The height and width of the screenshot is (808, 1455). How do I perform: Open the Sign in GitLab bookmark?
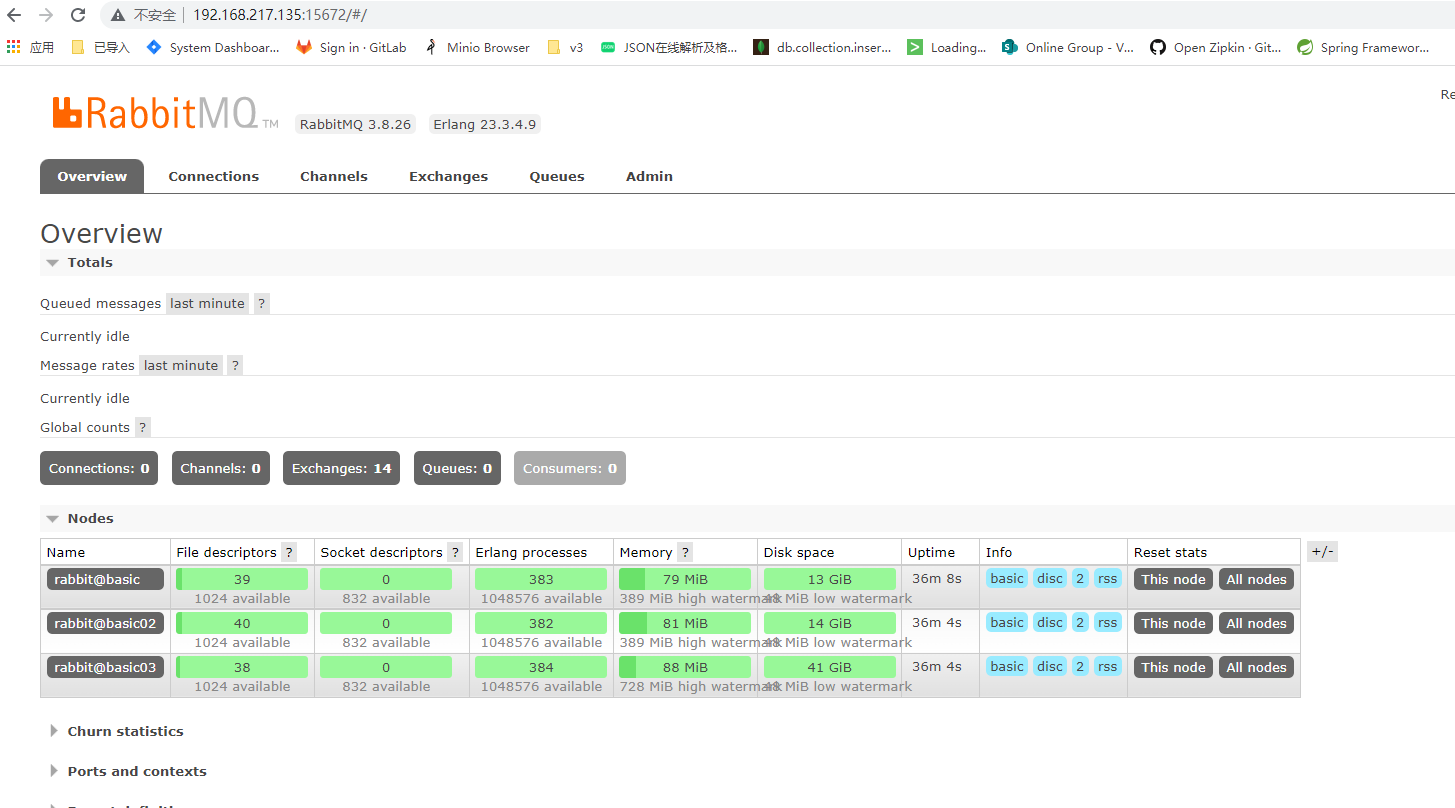tap(351, 47)
